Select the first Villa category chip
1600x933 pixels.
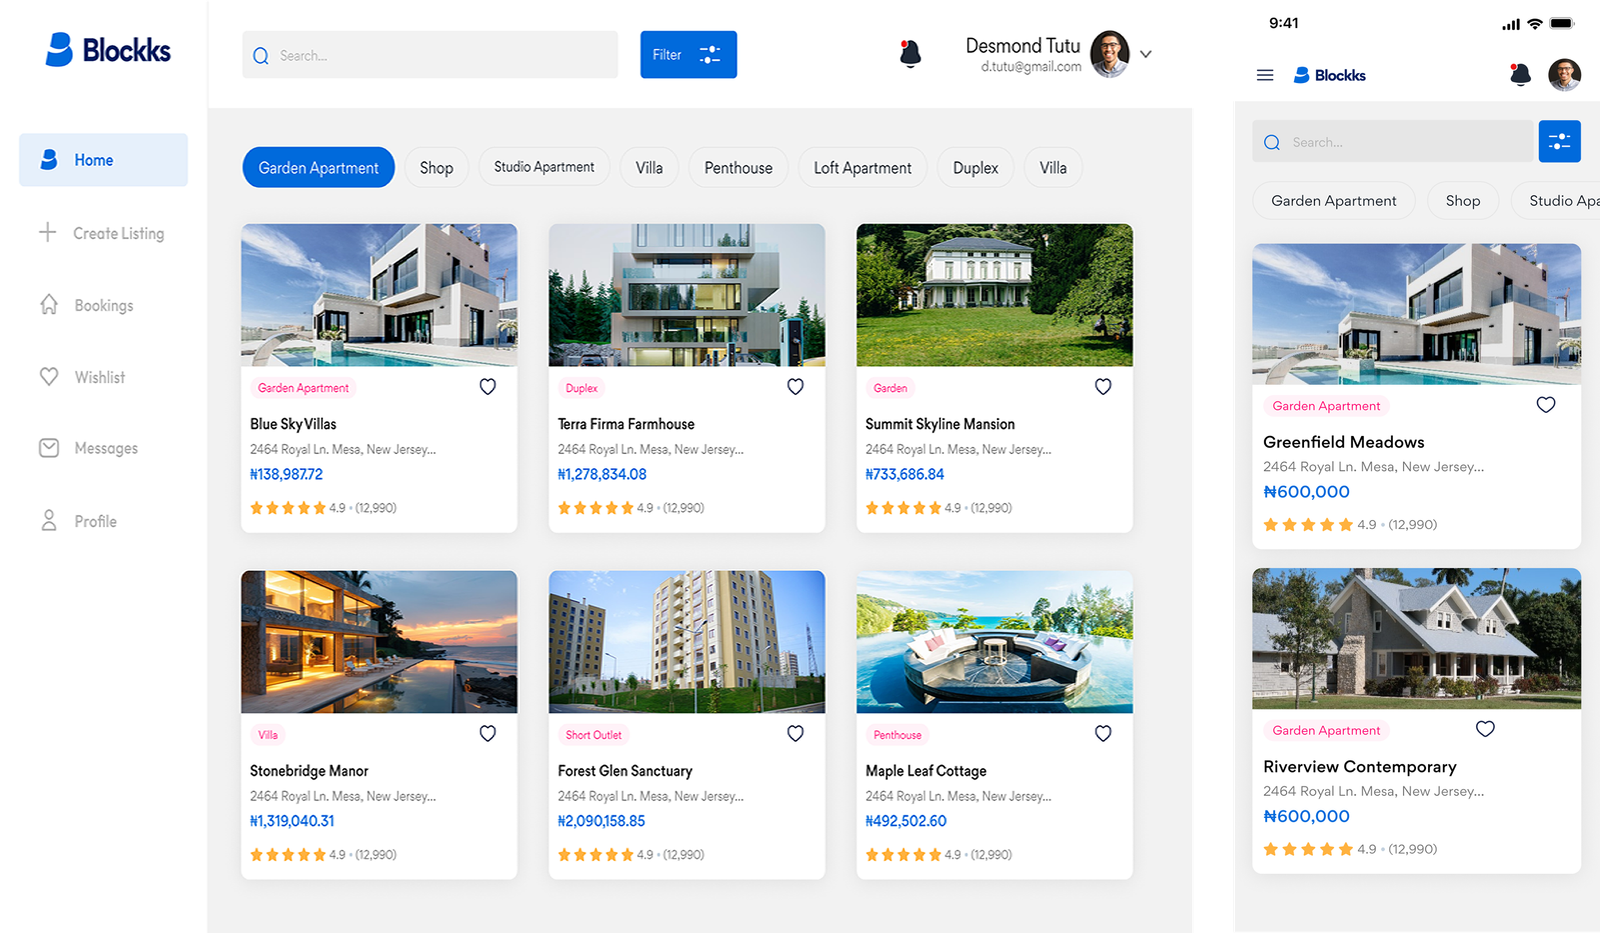(649, 168)
